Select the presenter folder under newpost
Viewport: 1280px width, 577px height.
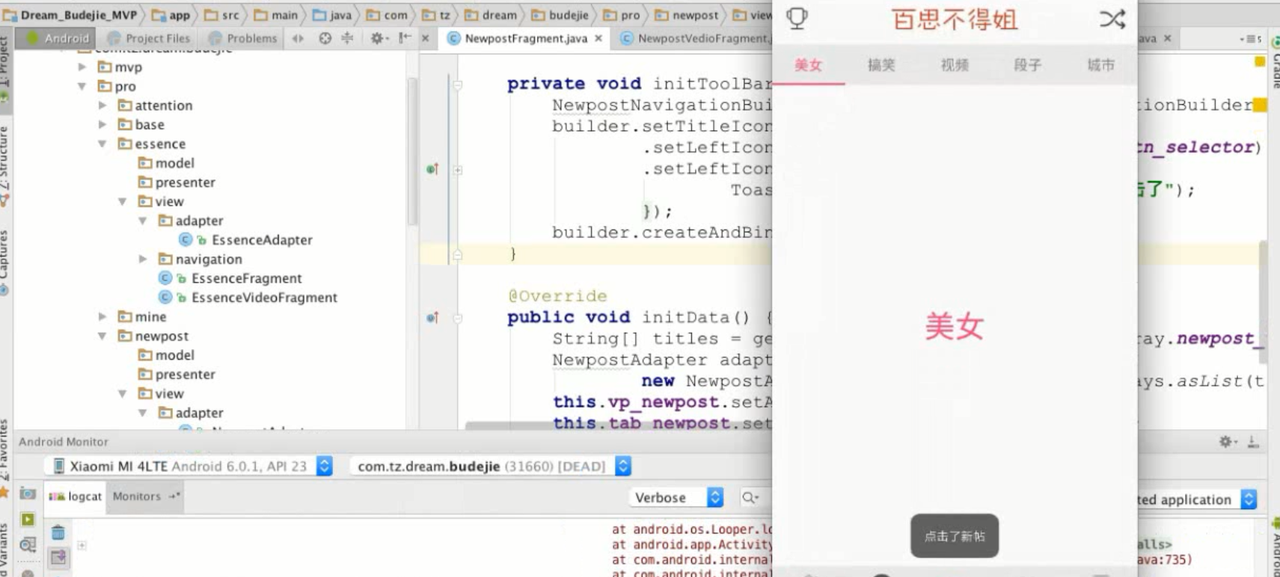(176, 374)
